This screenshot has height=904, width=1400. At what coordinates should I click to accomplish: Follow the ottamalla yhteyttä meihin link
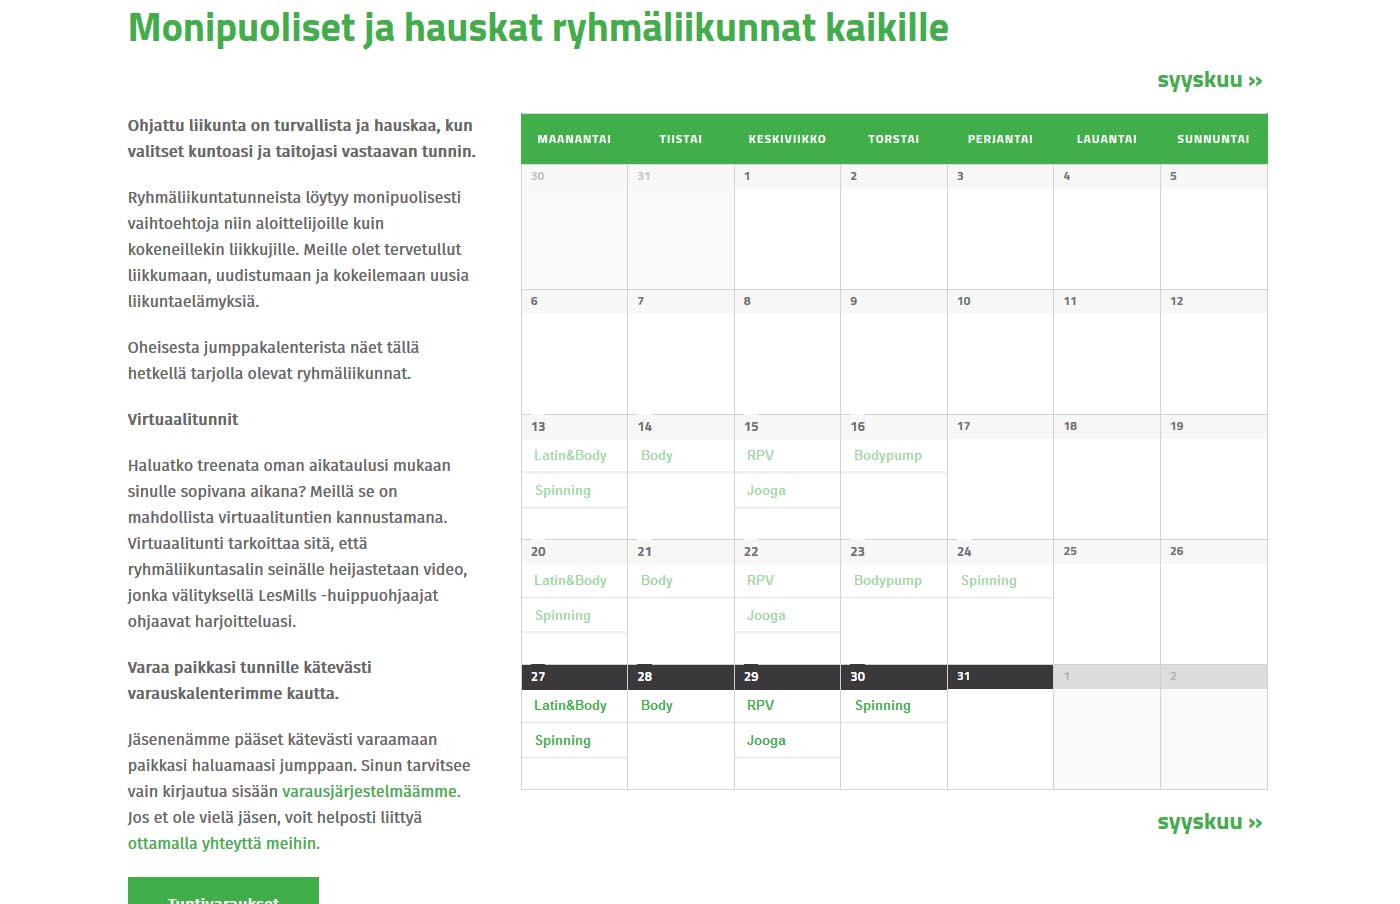[x=223, y=843]
